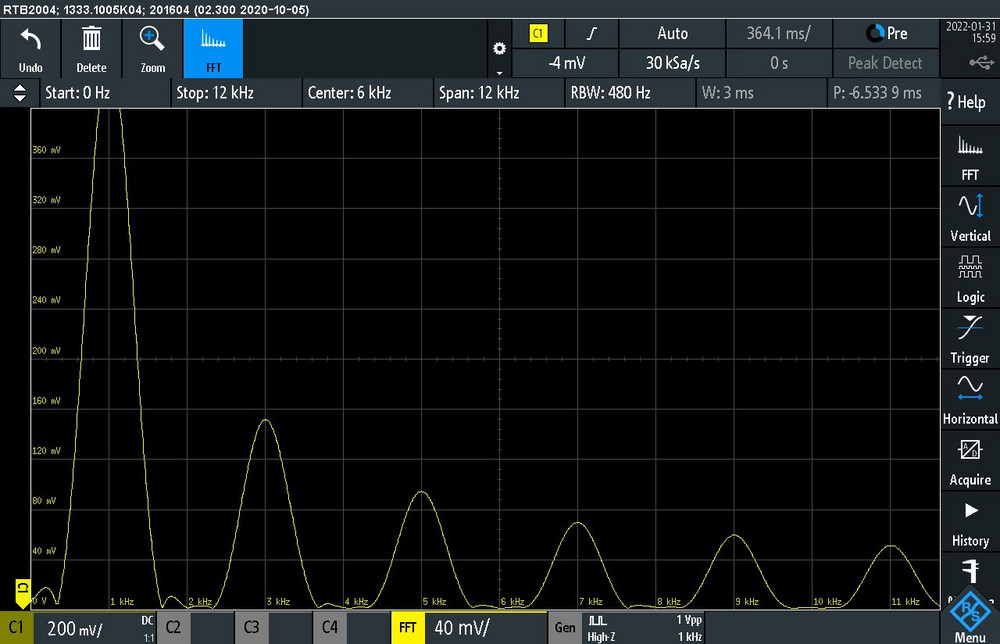Image resolution: width=1000 pixels, height=644 pixels.
Task: Edit the RBW: 480 Hz value
Action: [x=630, y=93]
